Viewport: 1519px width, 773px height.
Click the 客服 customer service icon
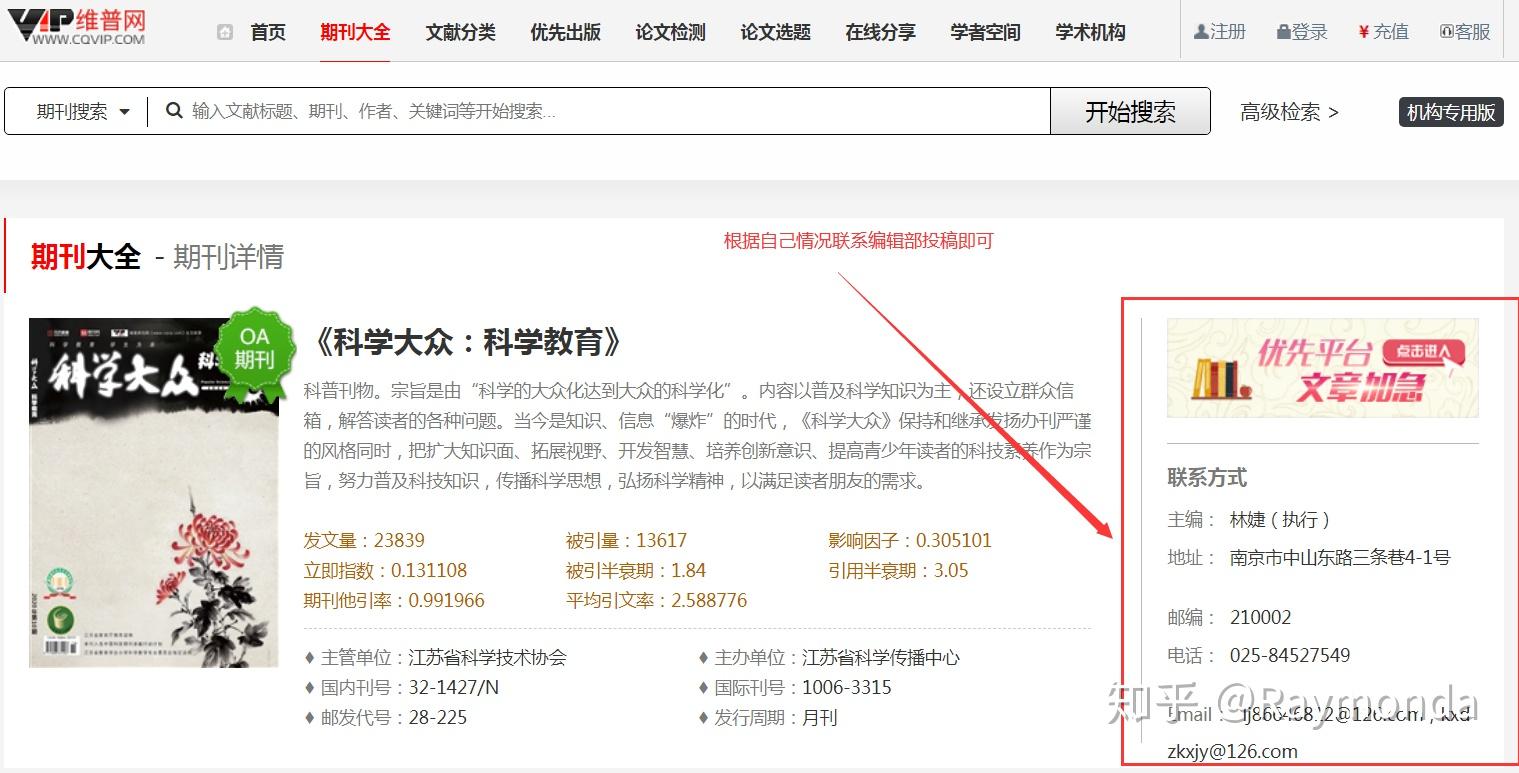click(x=1446, y=32)
